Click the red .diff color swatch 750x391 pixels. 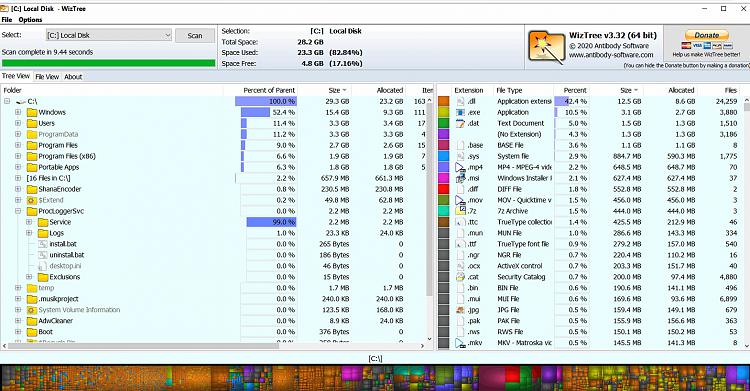point(444,189)
